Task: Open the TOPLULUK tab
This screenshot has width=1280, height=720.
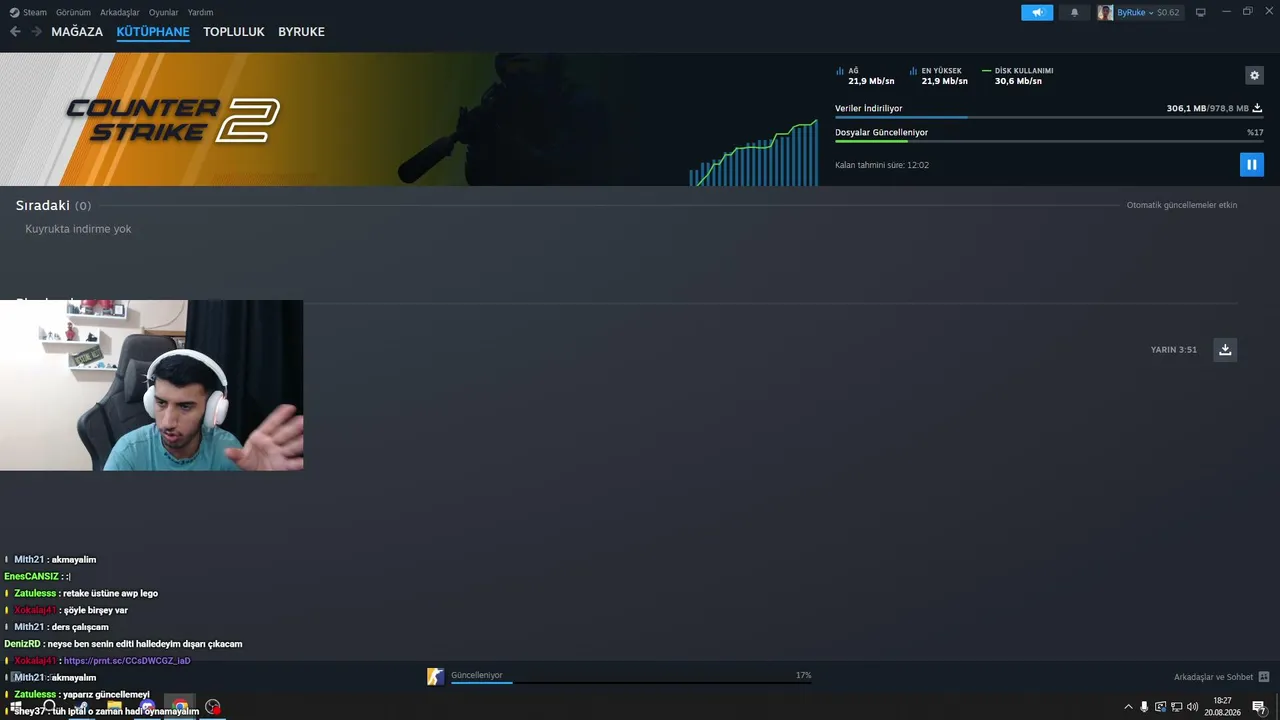Action: (234, 32)
